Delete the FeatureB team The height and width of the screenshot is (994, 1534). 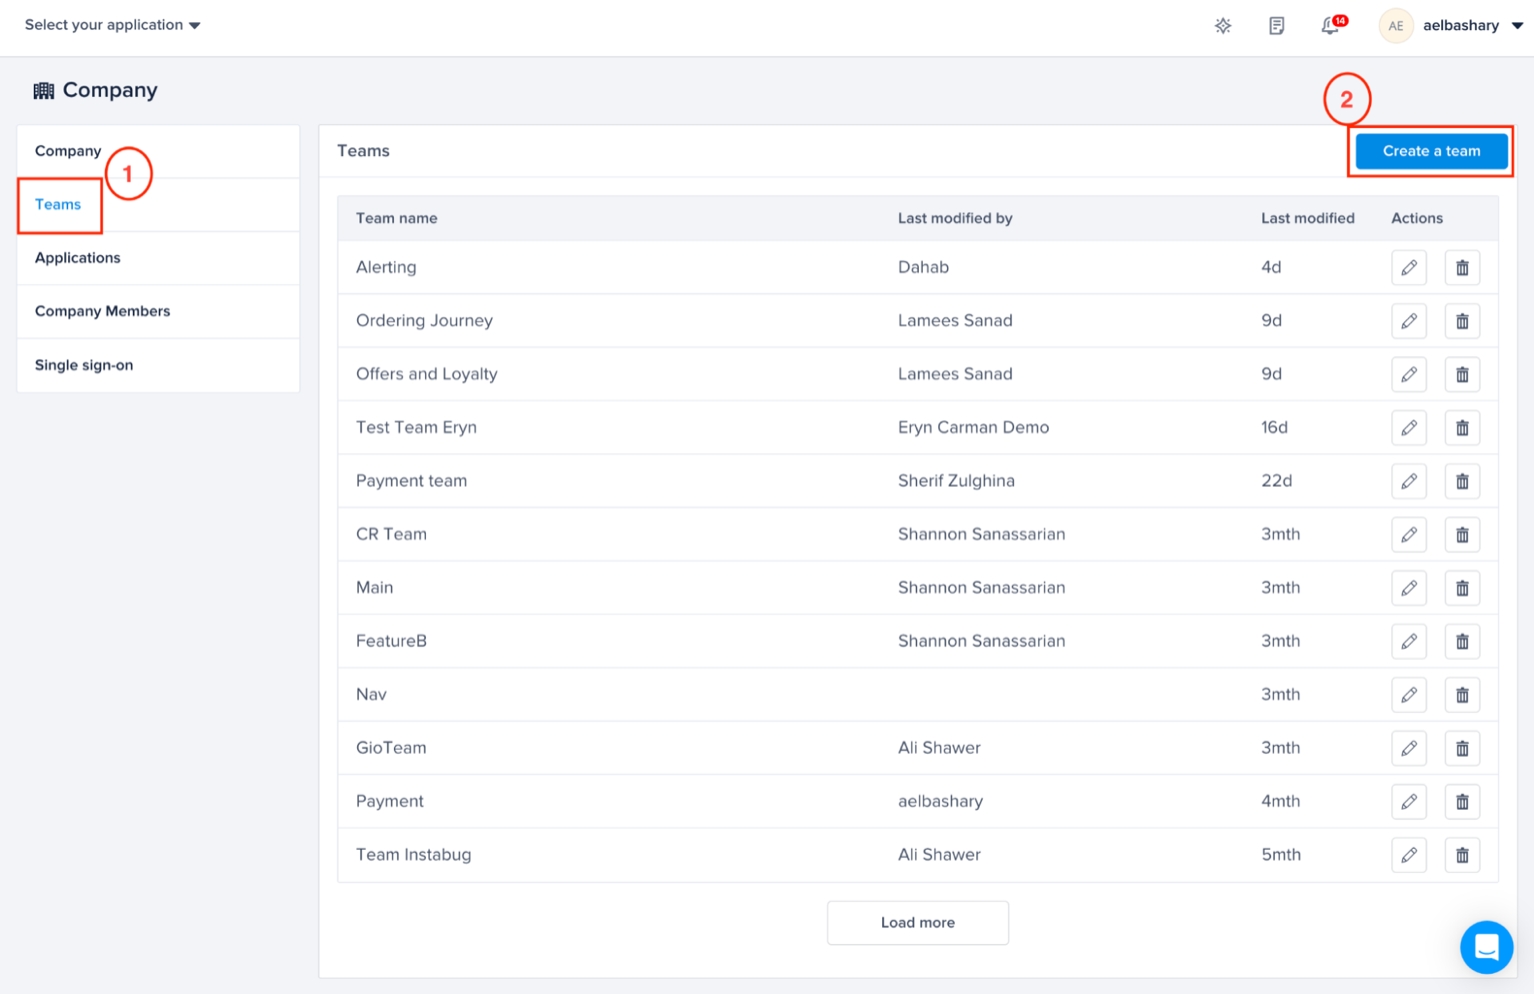pos(1461,641)
